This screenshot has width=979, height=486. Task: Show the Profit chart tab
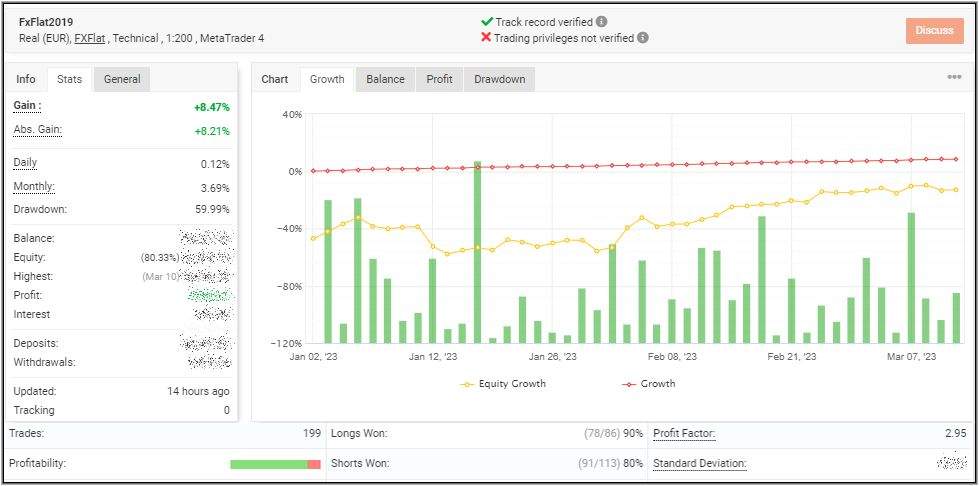[439, 79]
